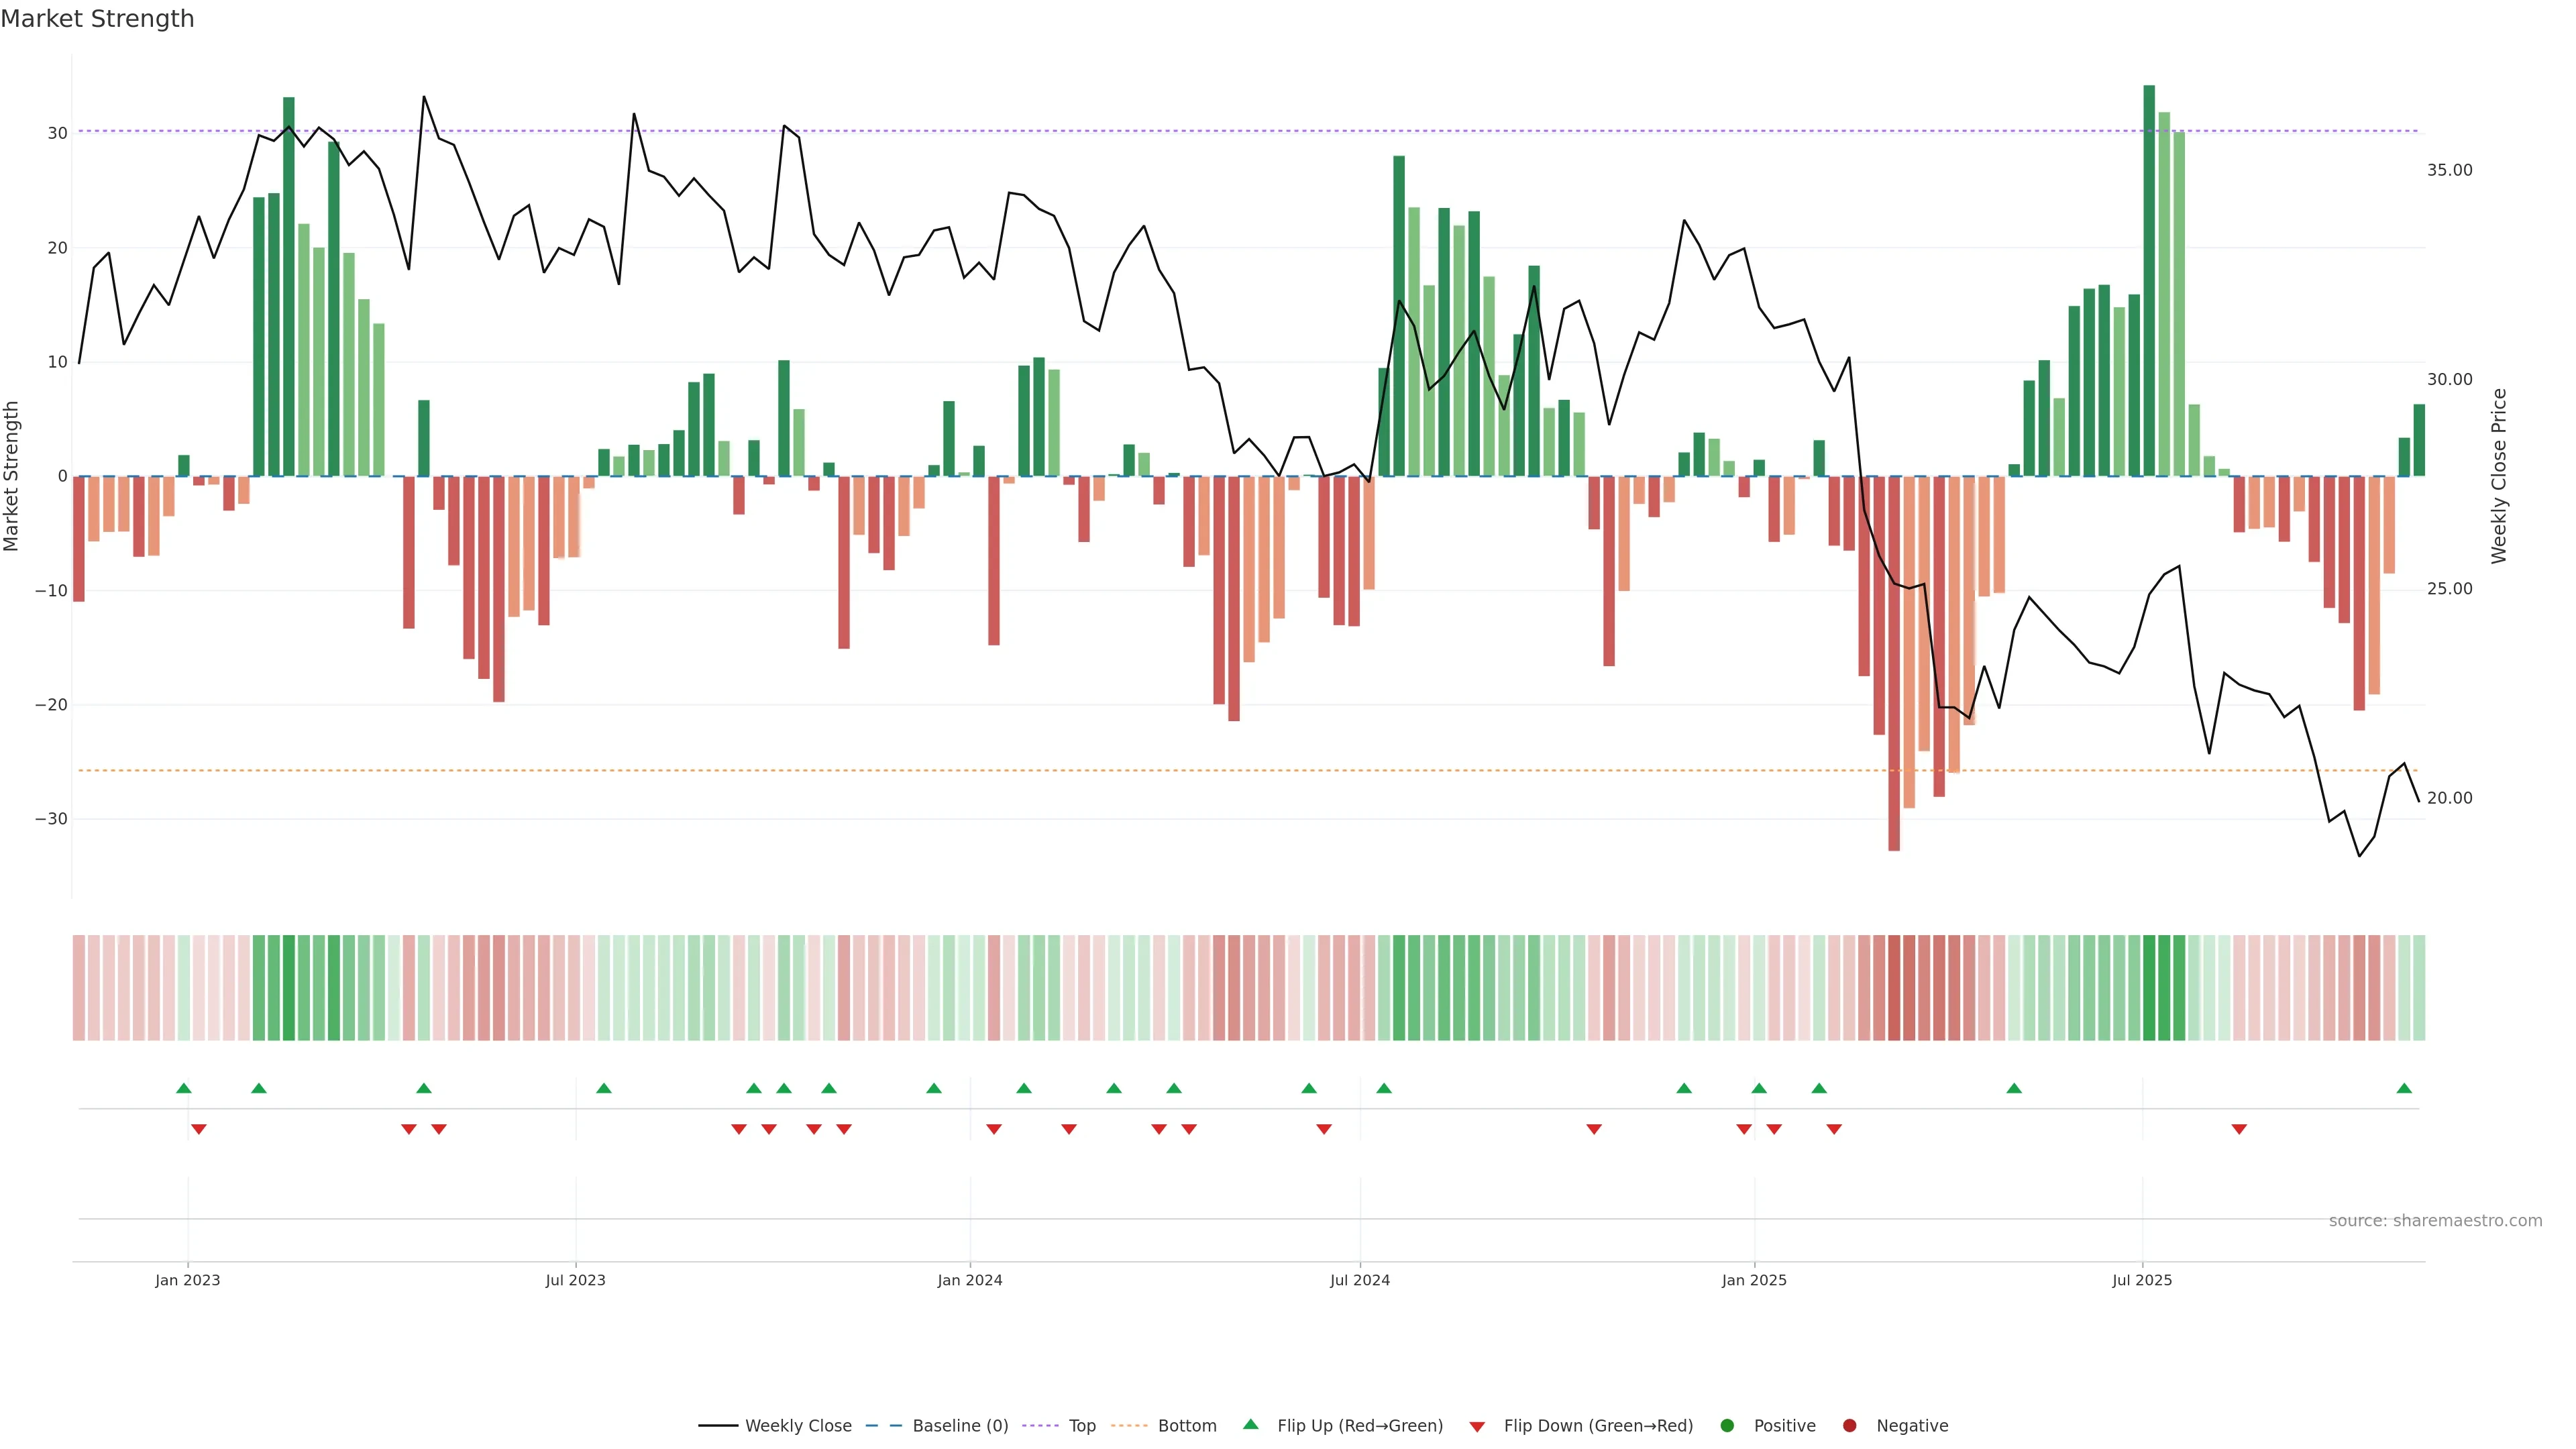Image resolution: width=2576 pixels, height=1449 pixels.
Task: Toggle the 'Weekly Close' legend label
Action: coord(798,1425)
